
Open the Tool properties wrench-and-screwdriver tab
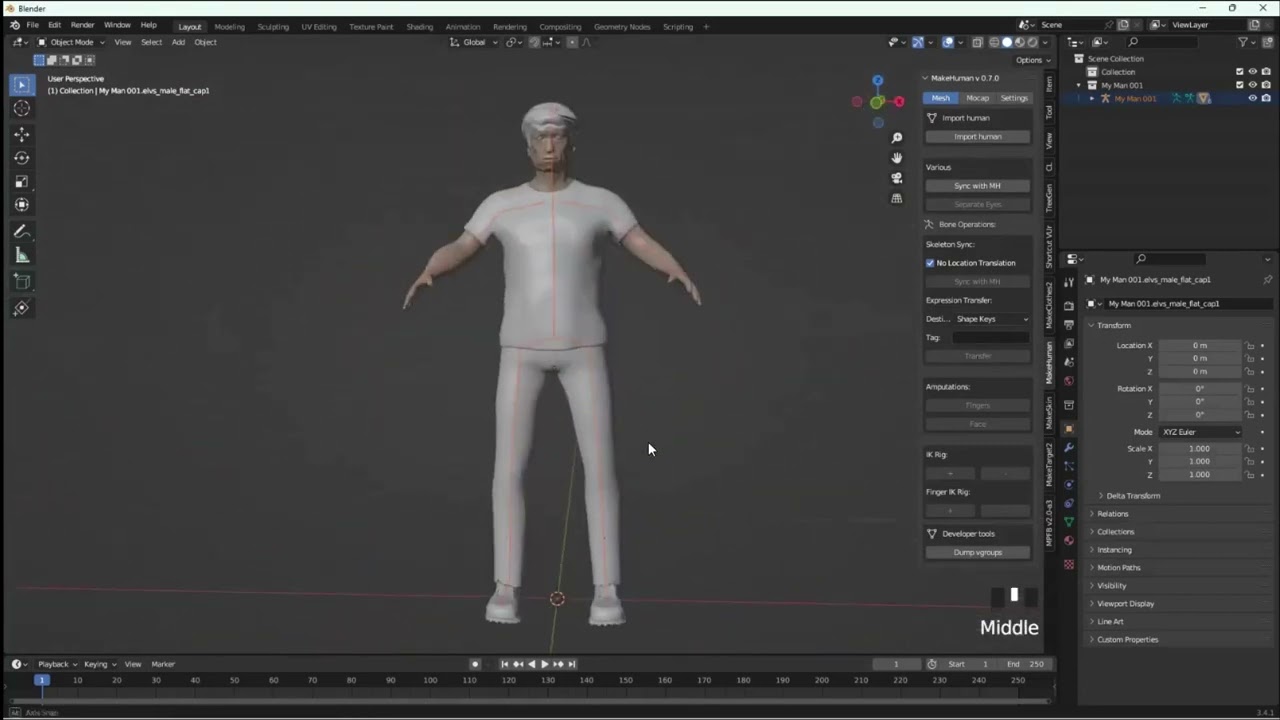pos(1069,283)
